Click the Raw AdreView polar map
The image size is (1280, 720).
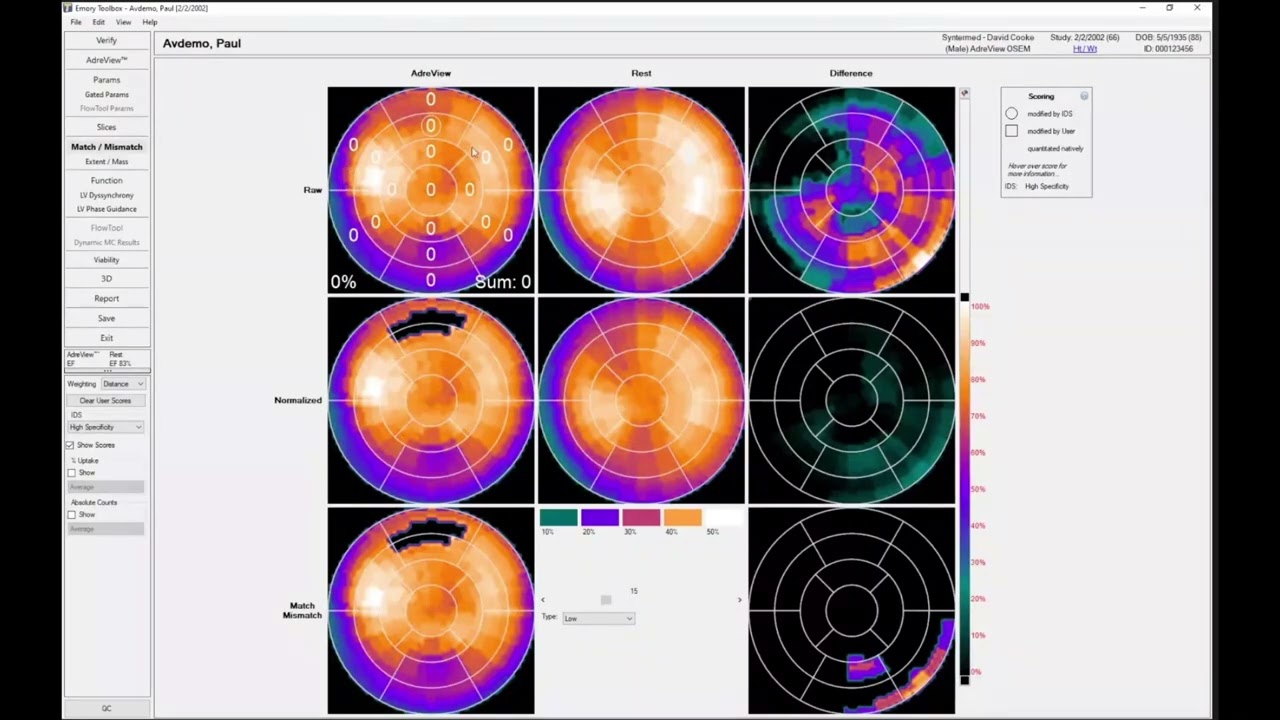431,190
